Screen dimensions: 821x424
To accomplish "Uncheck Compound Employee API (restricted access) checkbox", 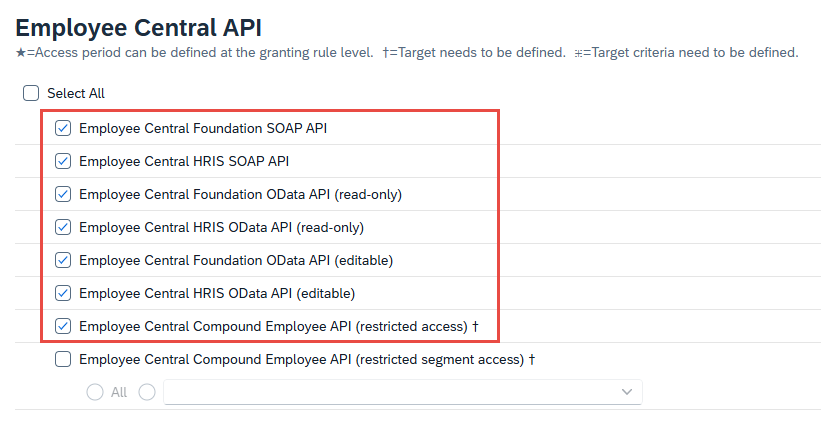I will point(63,326).
